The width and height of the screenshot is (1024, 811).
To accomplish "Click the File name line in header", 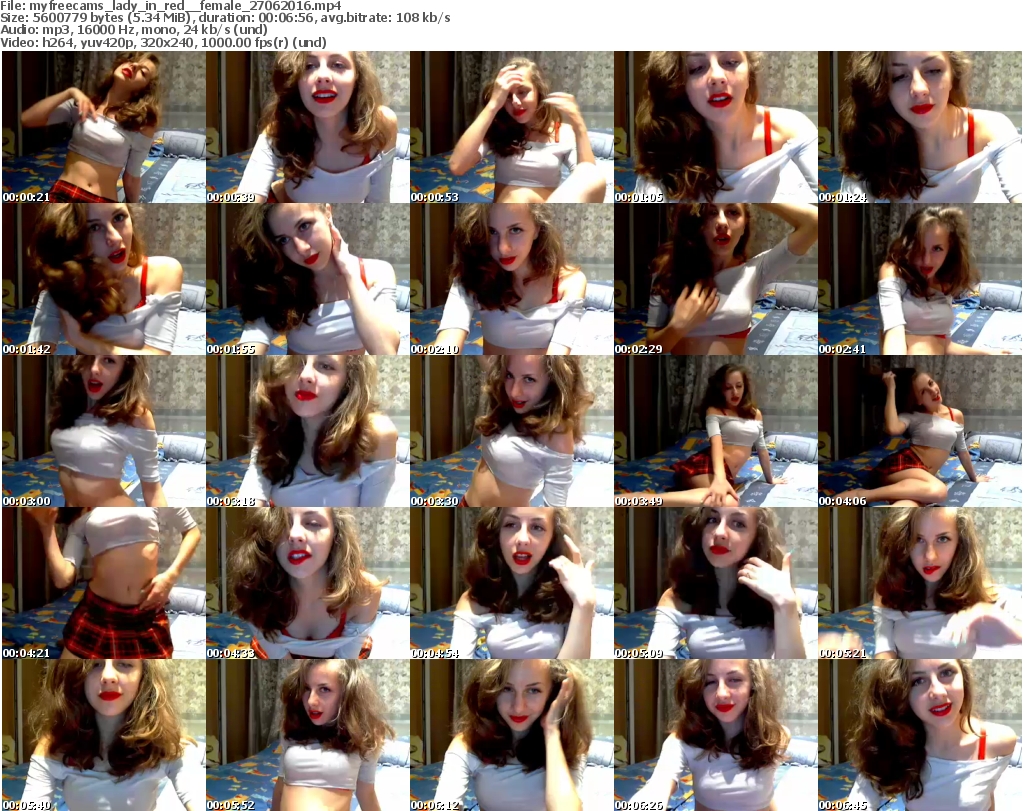I will click(171, 5).
